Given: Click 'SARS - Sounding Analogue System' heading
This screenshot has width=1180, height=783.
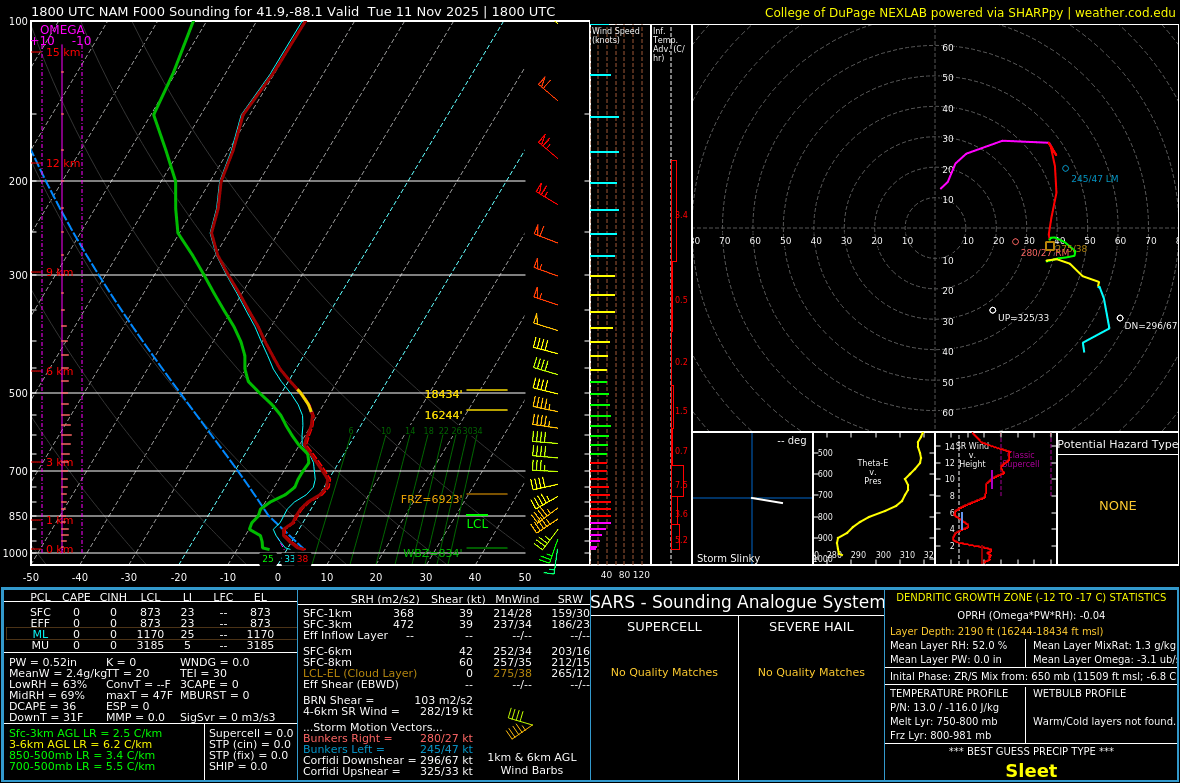Looking at the screenshot, I should [738, 602].
